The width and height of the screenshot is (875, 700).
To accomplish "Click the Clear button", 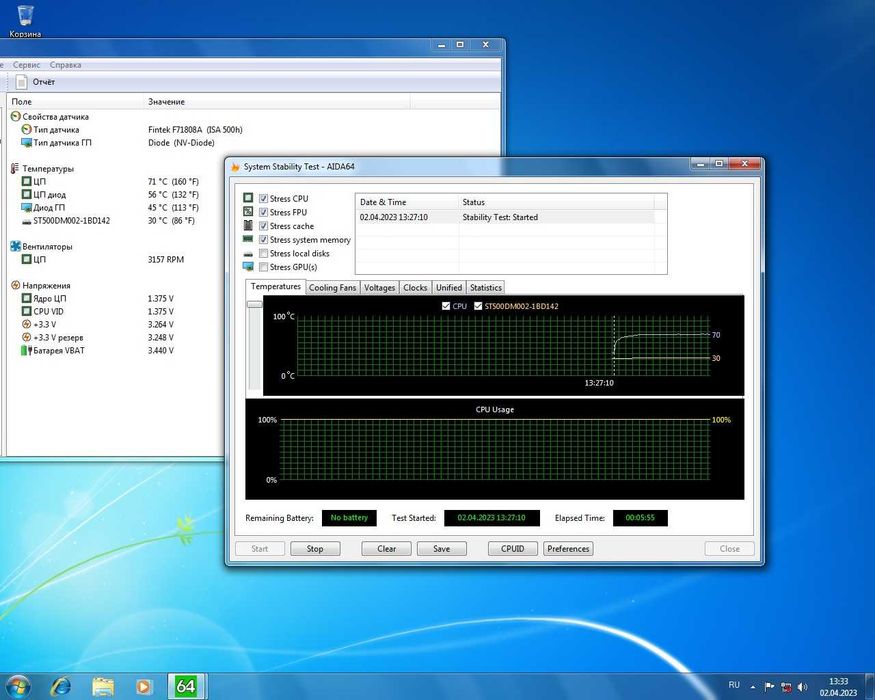I will point(386,549).
